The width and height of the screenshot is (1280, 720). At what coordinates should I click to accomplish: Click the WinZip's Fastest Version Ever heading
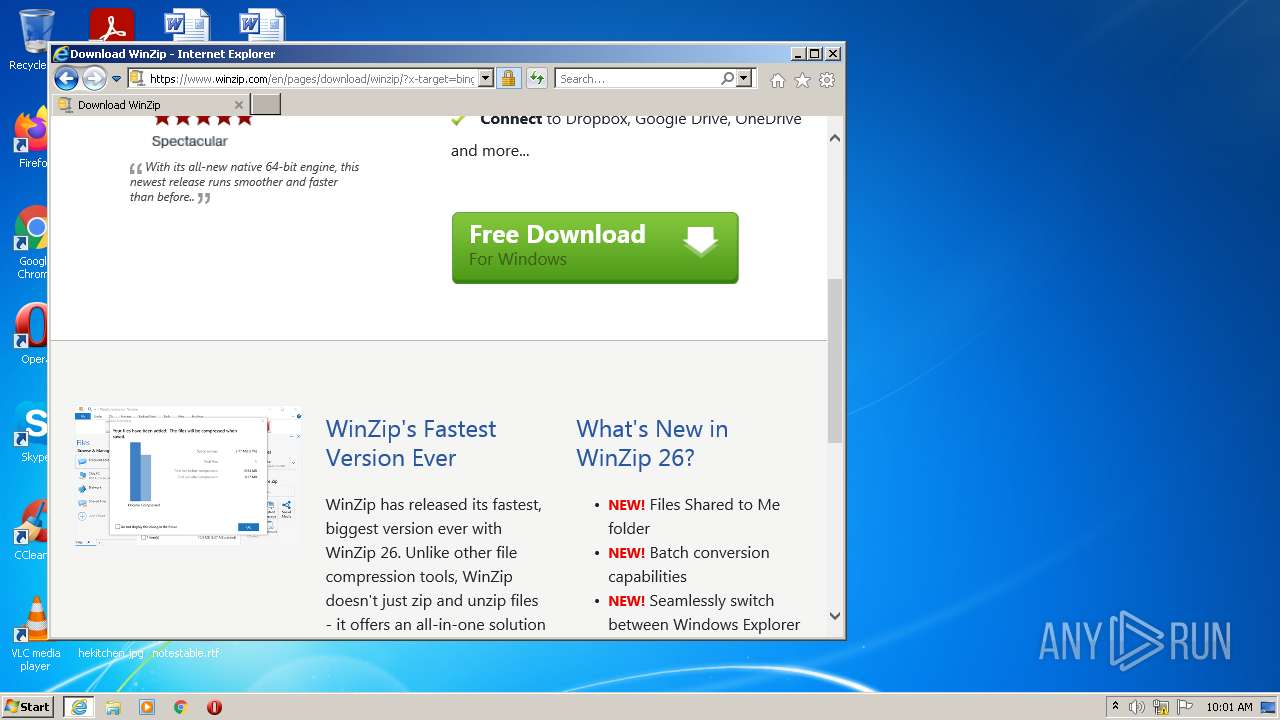click(x=411, y=443)
